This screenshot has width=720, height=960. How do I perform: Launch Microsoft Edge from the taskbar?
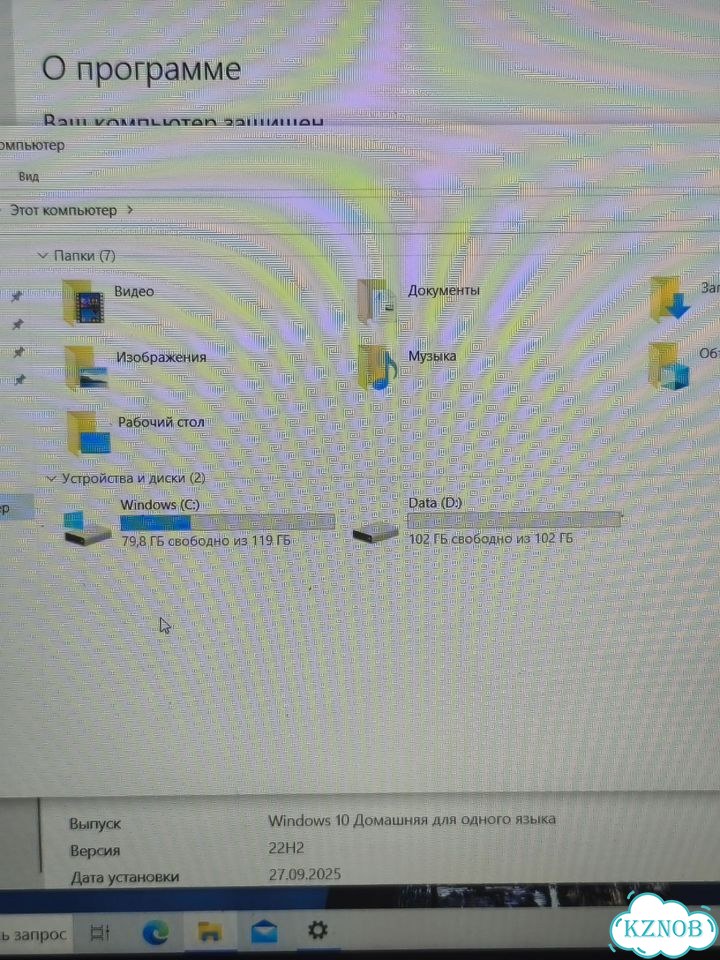(x=156, y=933)
